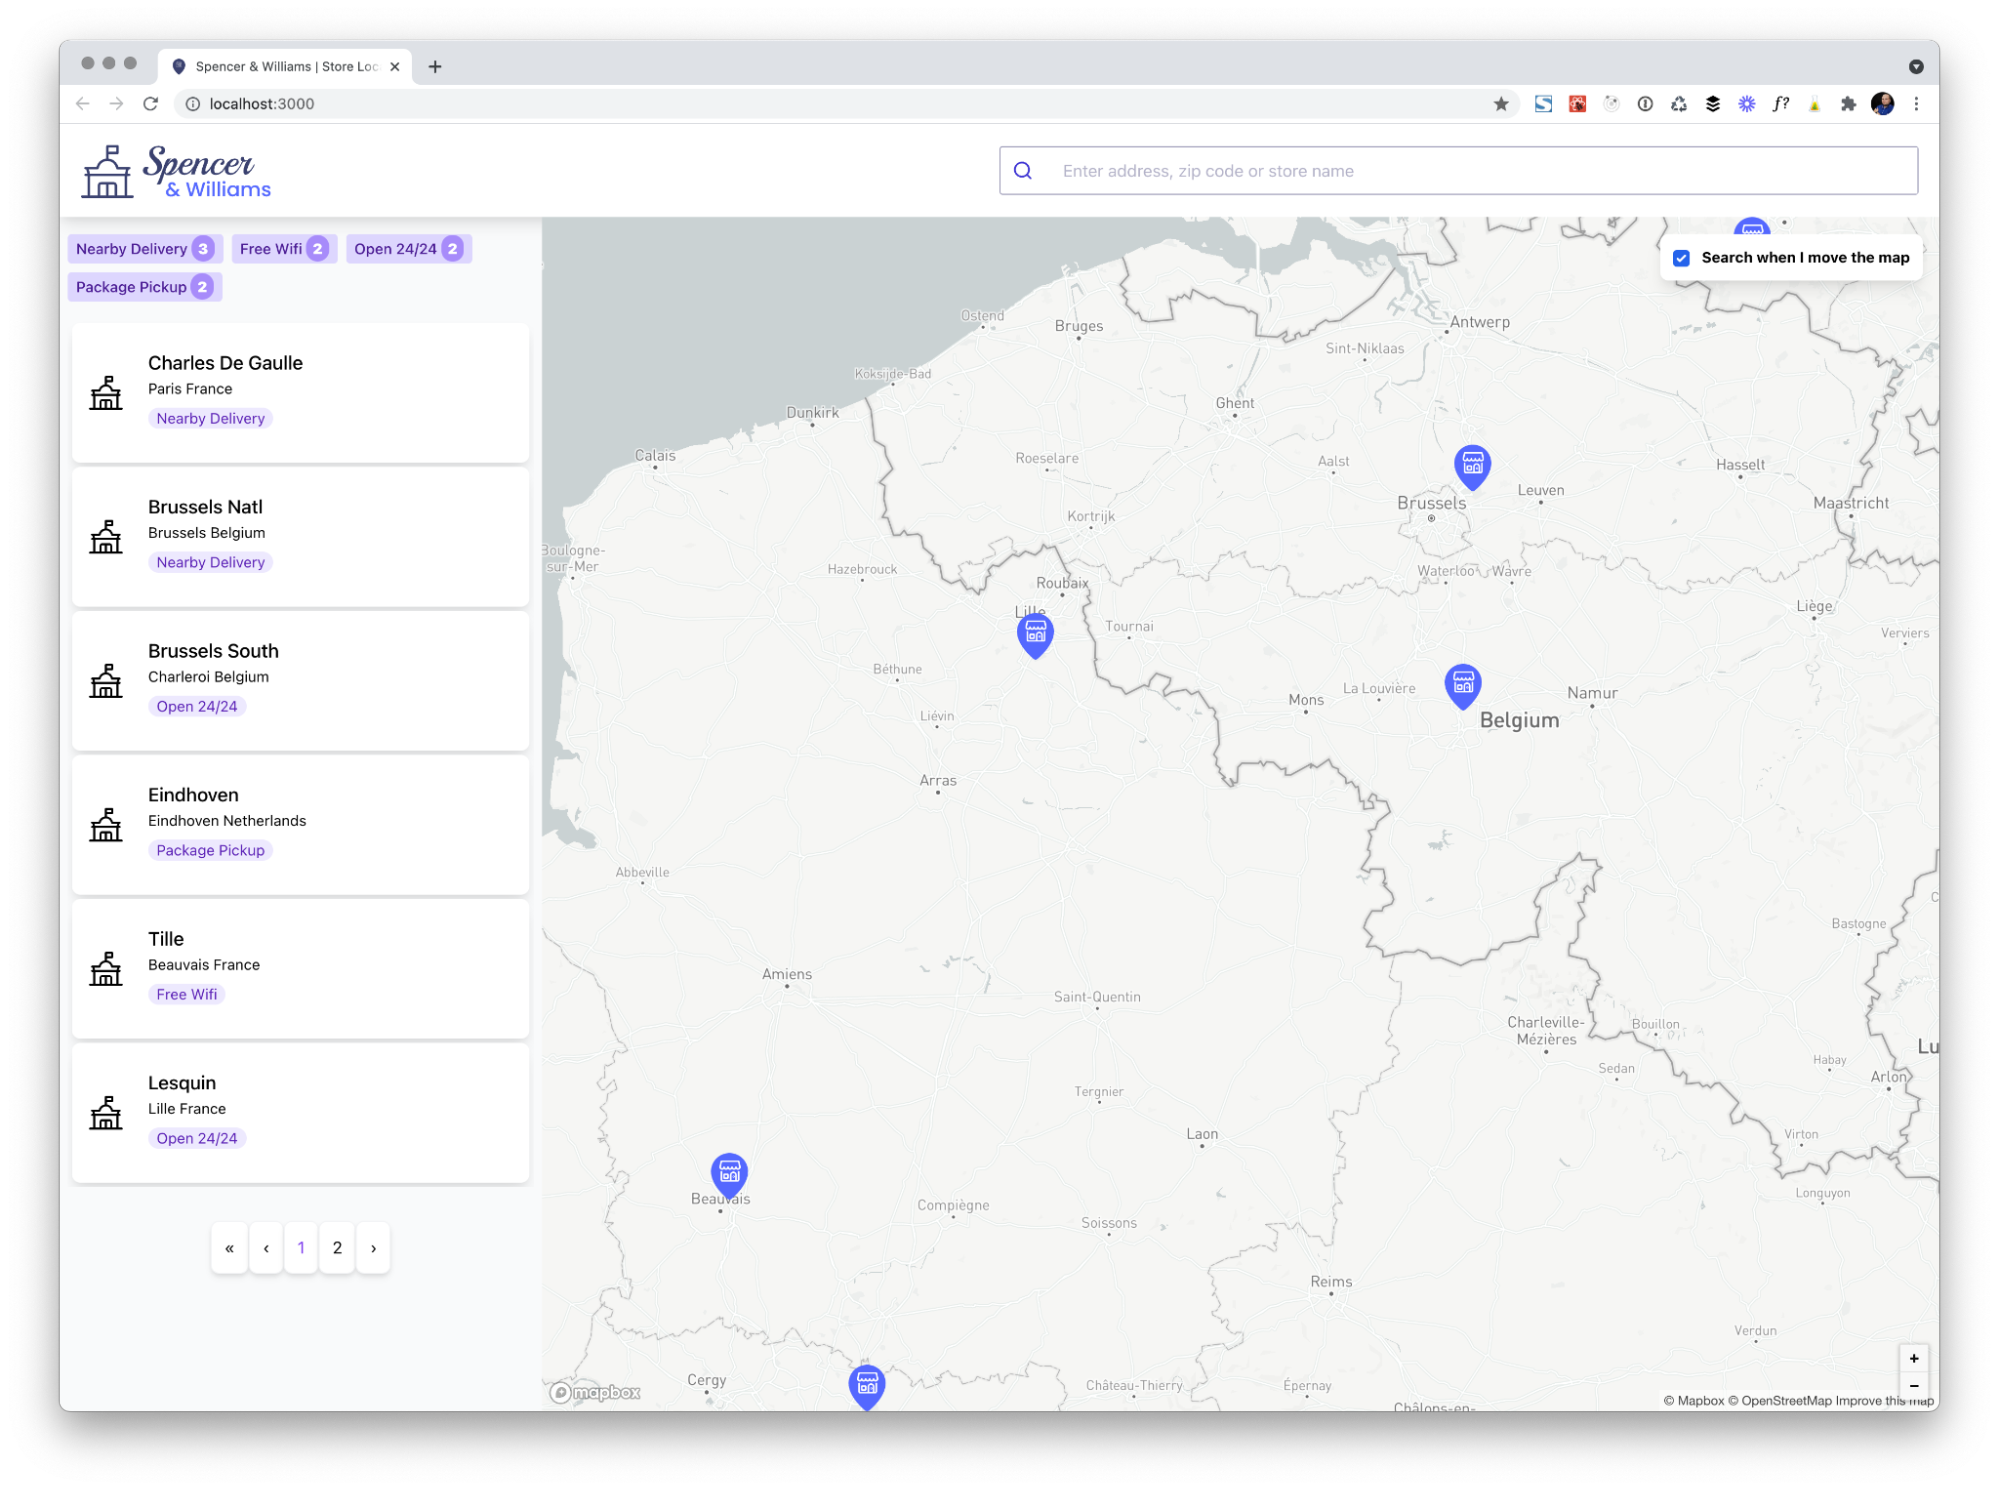Click the store marker near Cergy

click(867, 1386)
